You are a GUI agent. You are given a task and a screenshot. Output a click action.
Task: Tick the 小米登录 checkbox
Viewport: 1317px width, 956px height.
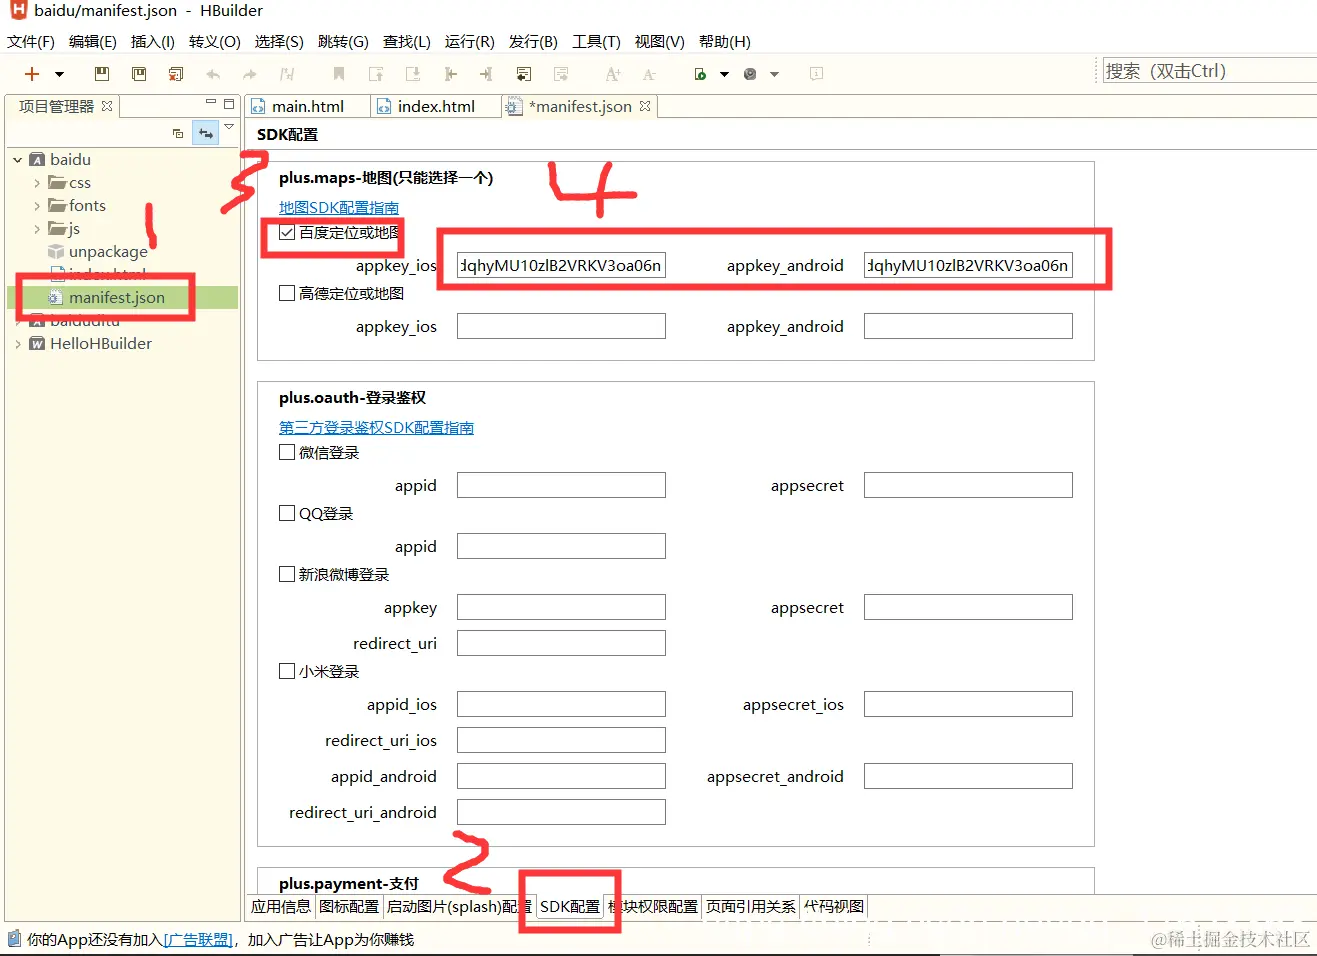287,671
